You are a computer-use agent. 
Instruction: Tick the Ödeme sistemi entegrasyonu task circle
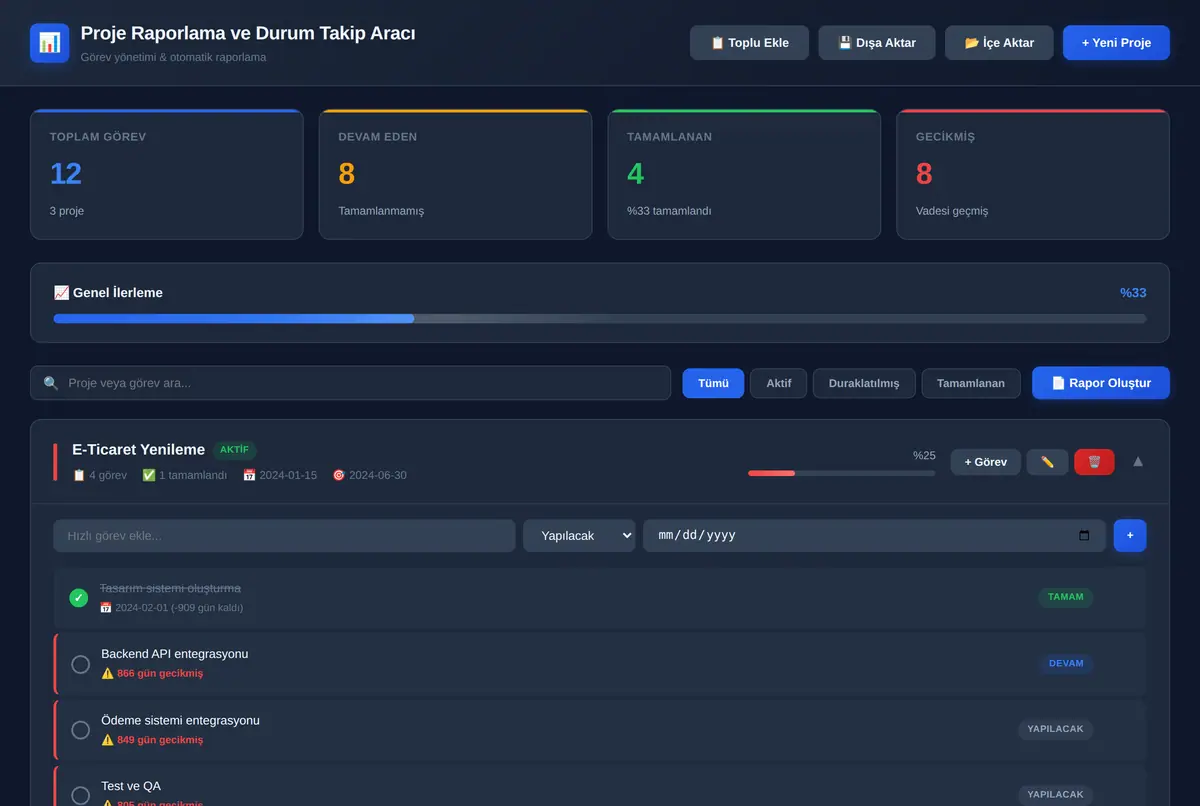point(81,730)
